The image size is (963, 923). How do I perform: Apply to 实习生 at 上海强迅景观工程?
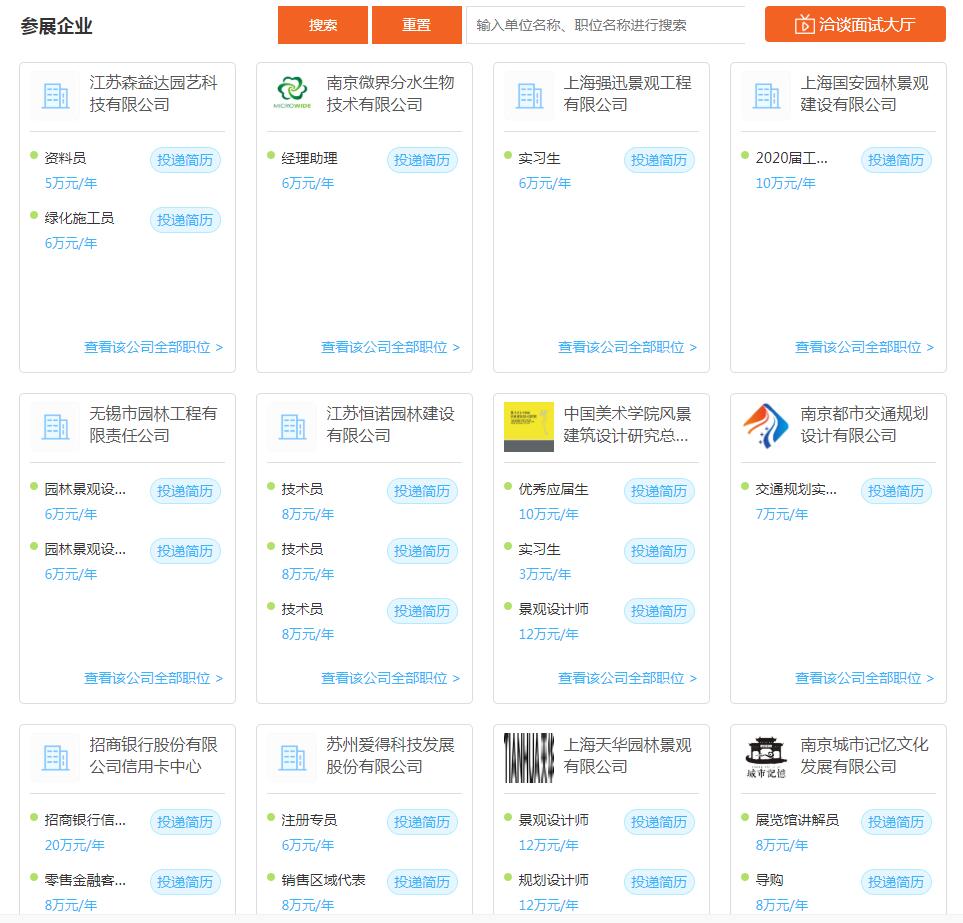tap(659, 160)
